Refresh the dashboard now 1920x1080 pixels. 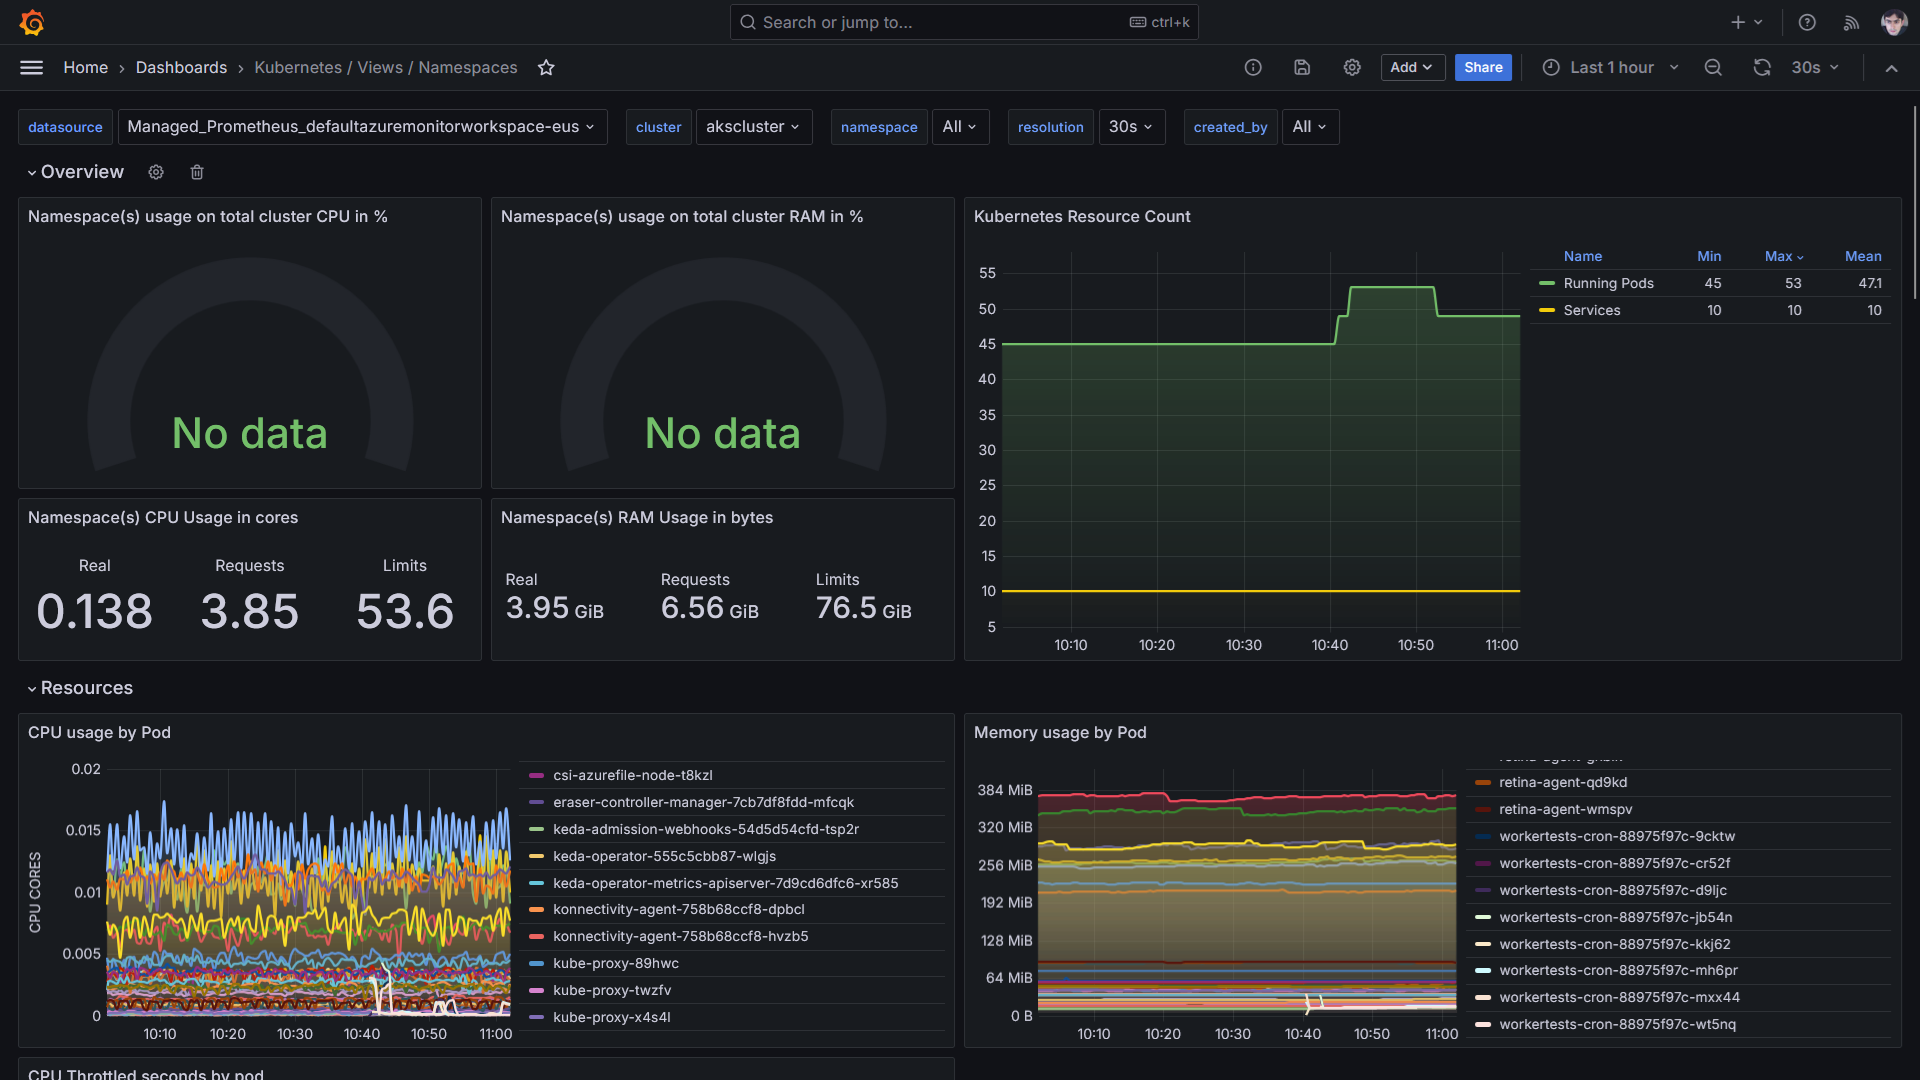1762,67
